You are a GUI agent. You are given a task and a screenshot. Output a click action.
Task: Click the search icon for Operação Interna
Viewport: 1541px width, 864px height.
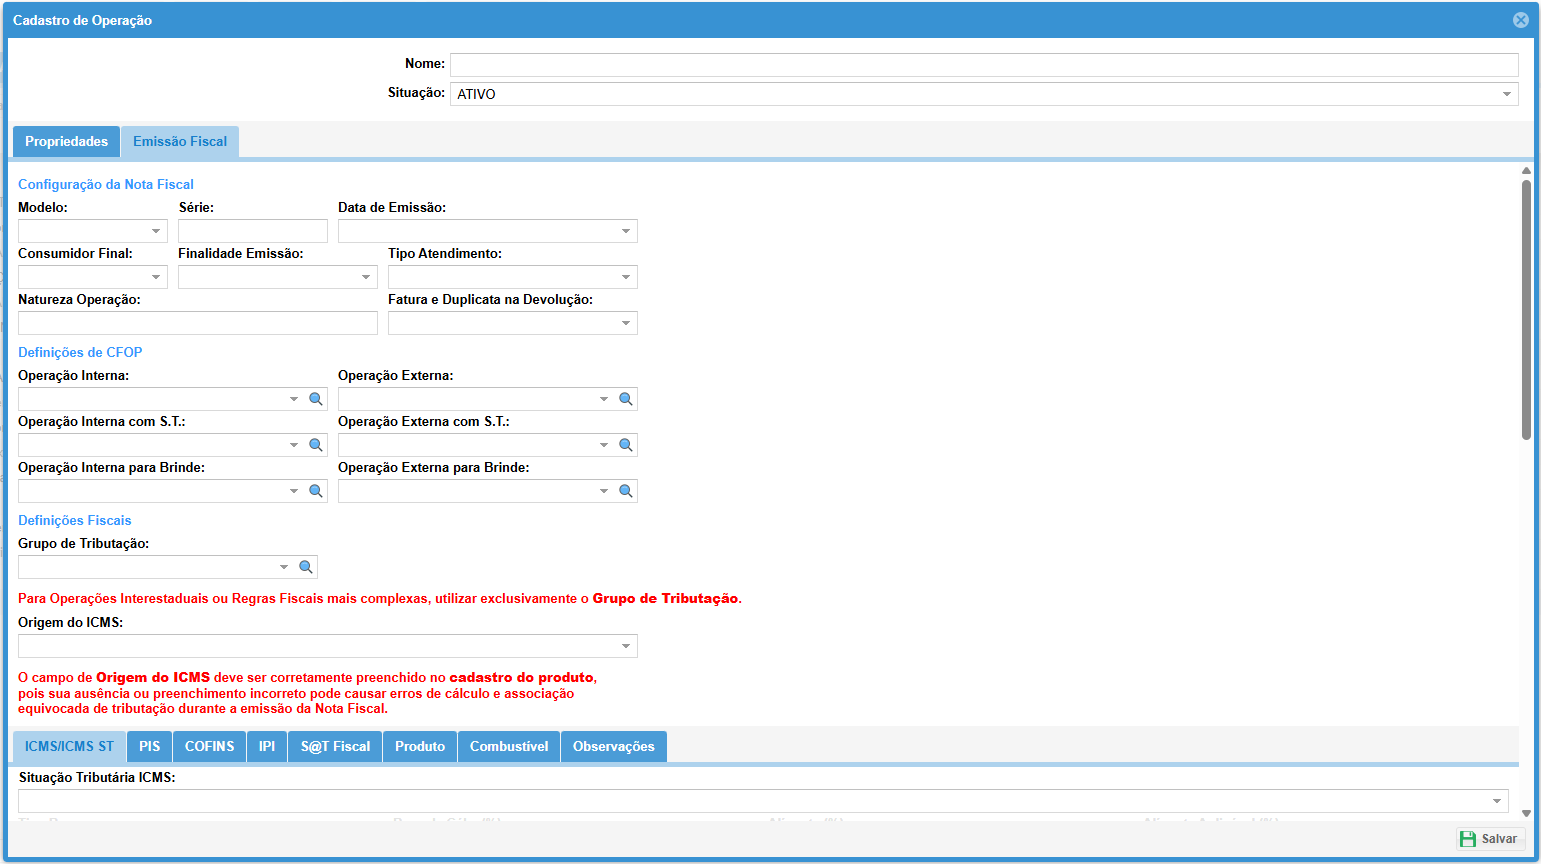pos(316,399)
